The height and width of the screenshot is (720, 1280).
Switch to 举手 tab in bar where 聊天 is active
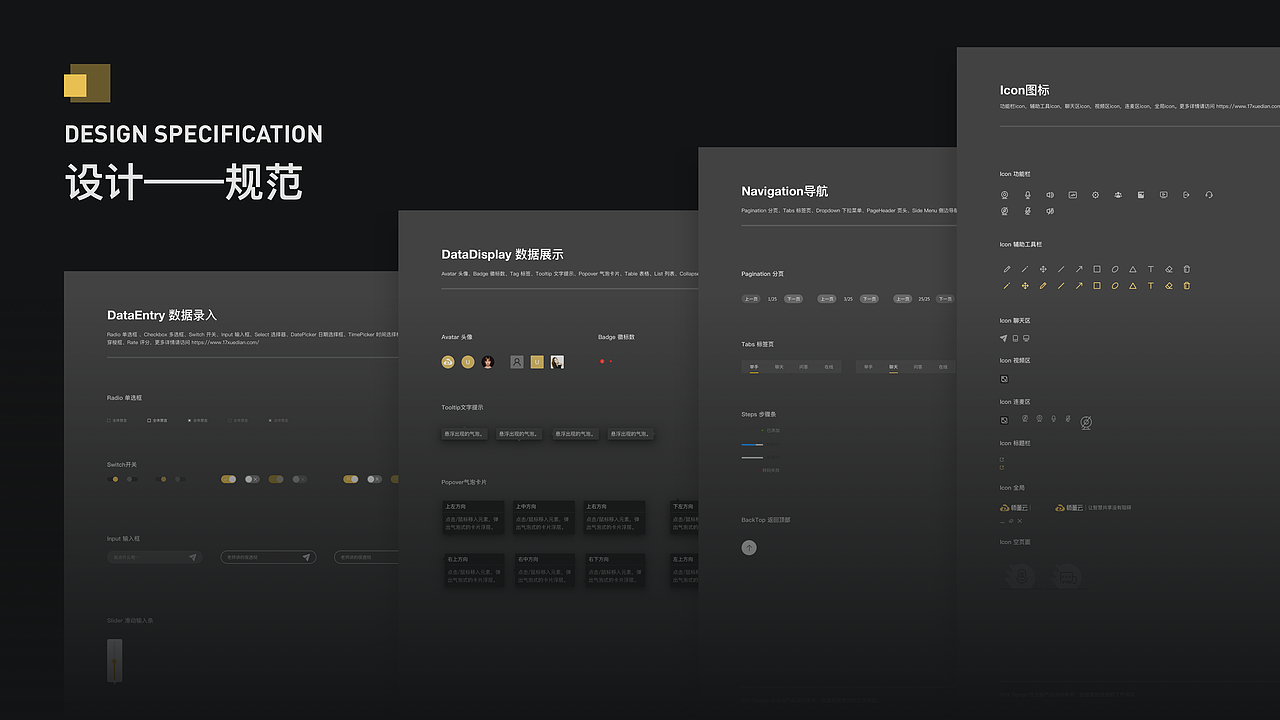point(868,367)
